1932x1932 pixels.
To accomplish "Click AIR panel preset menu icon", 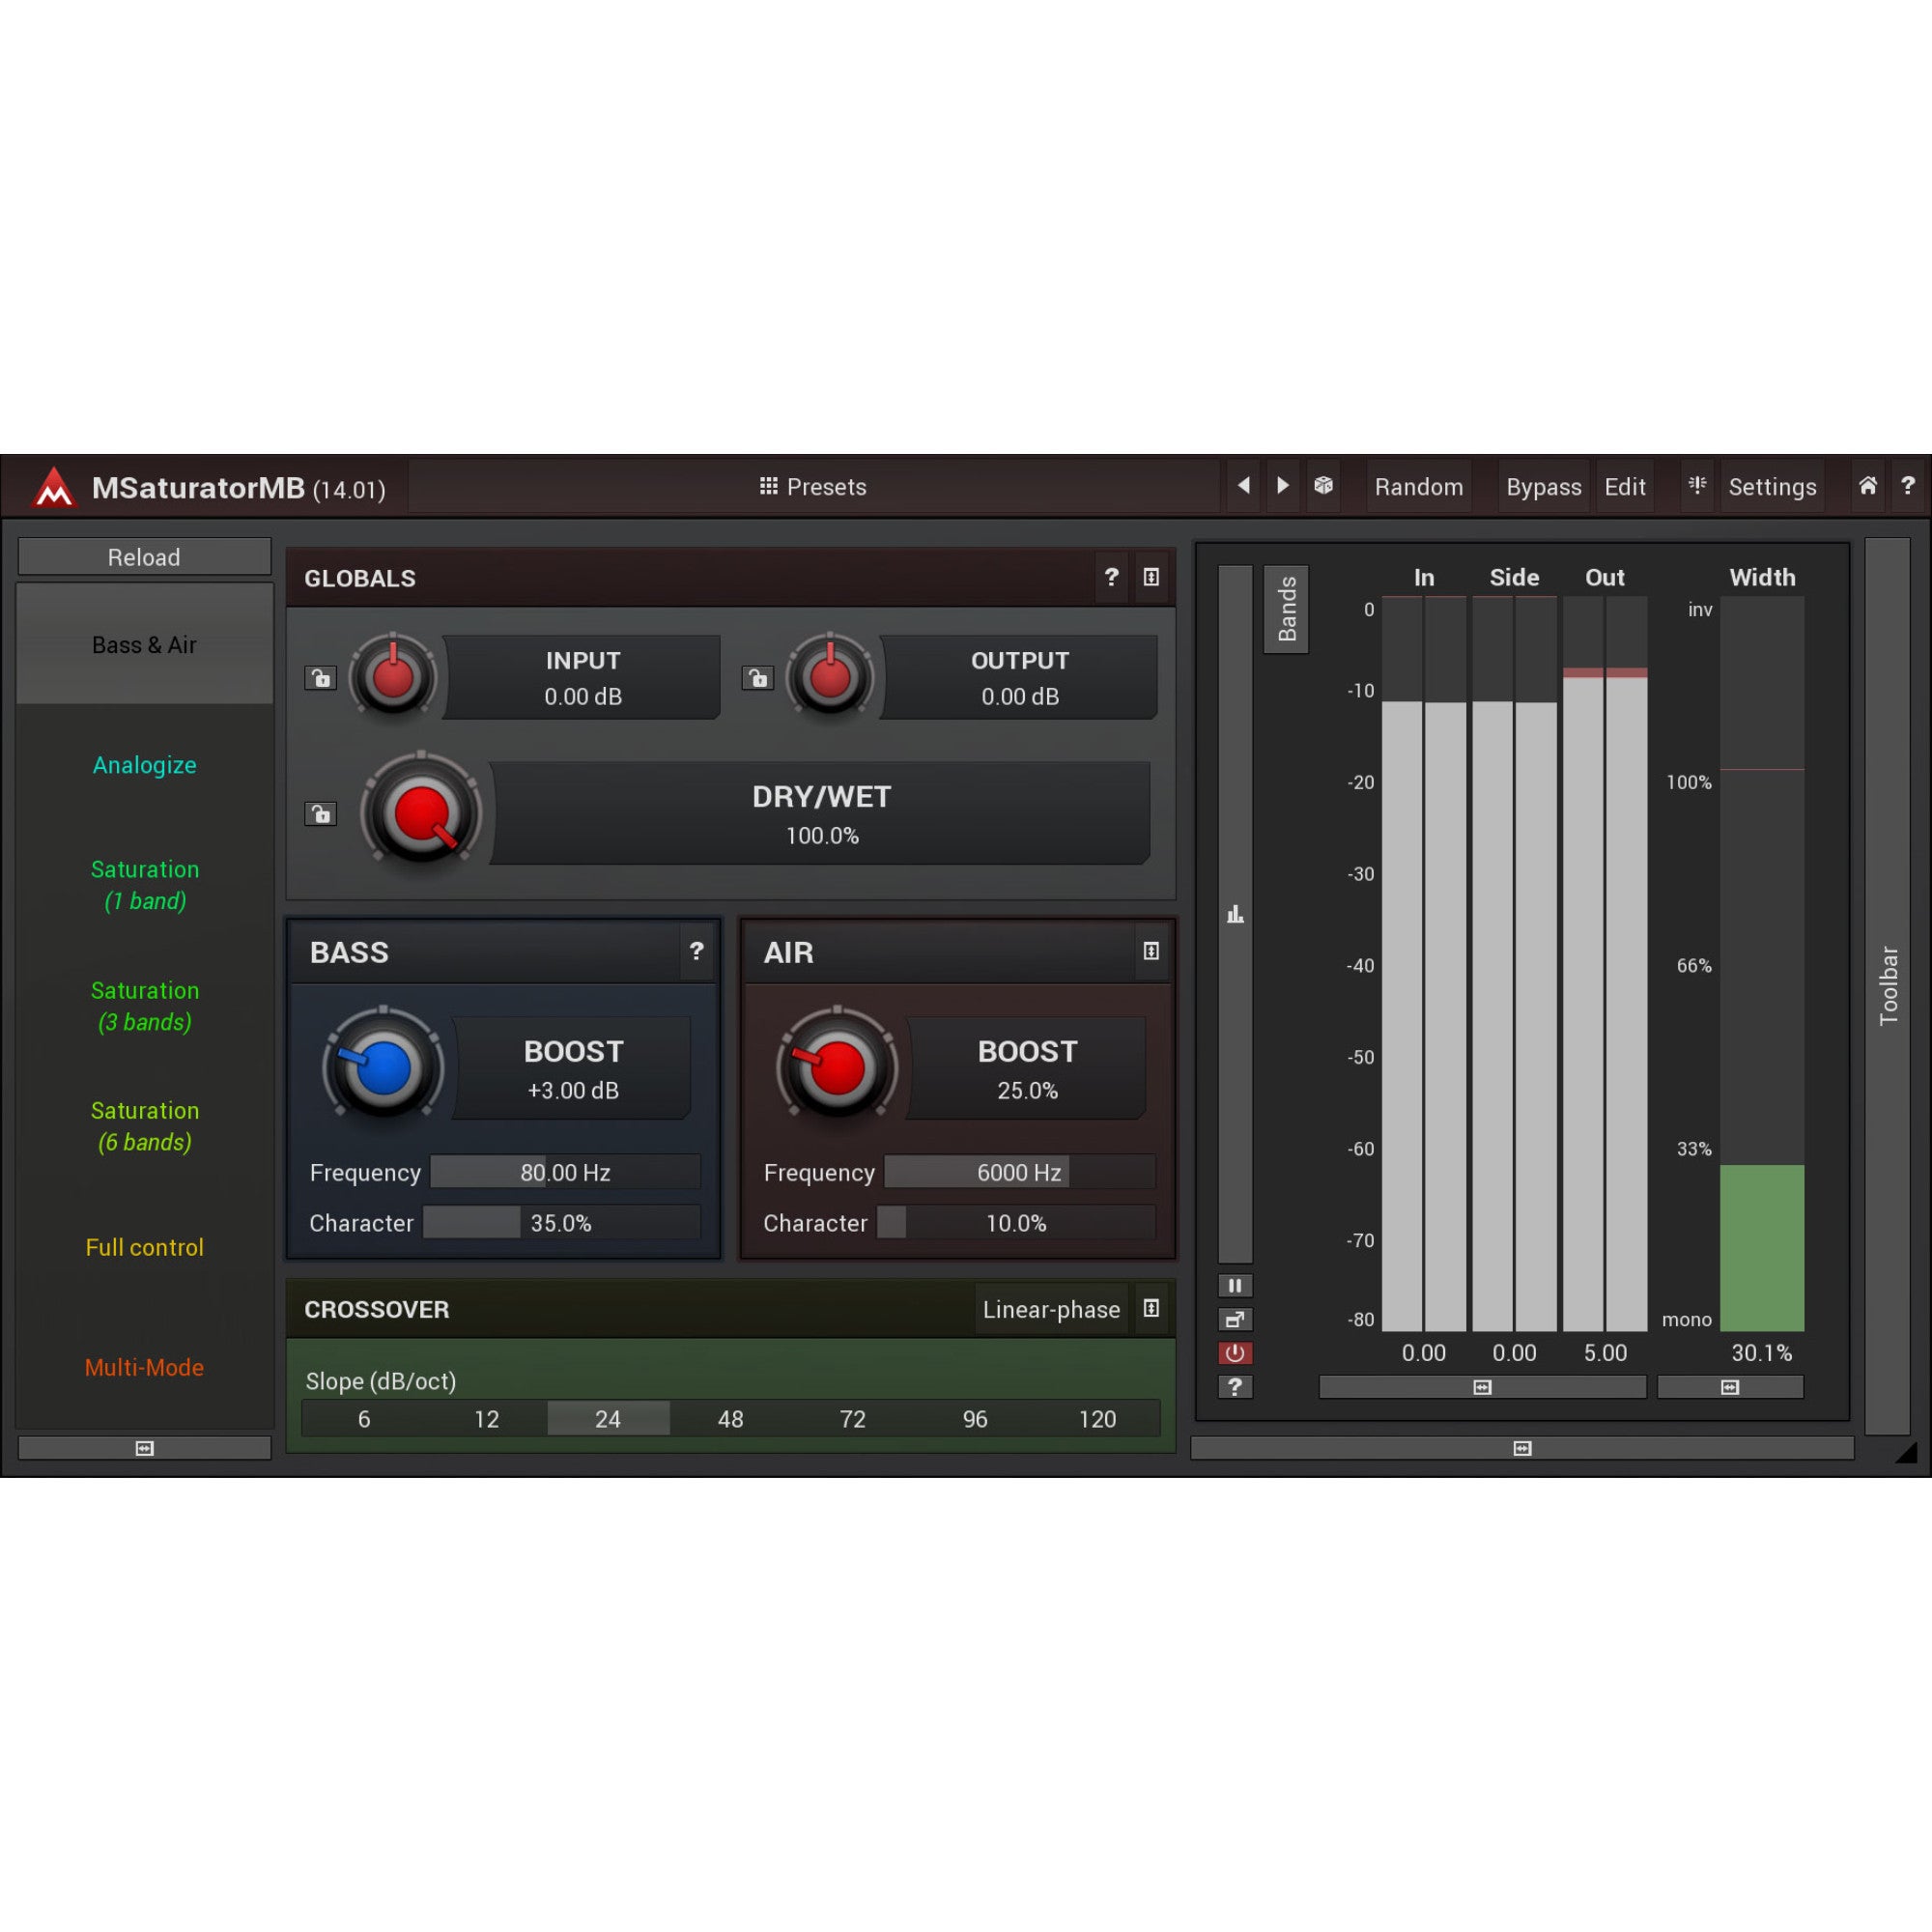I will click(x=1151, y=951).
